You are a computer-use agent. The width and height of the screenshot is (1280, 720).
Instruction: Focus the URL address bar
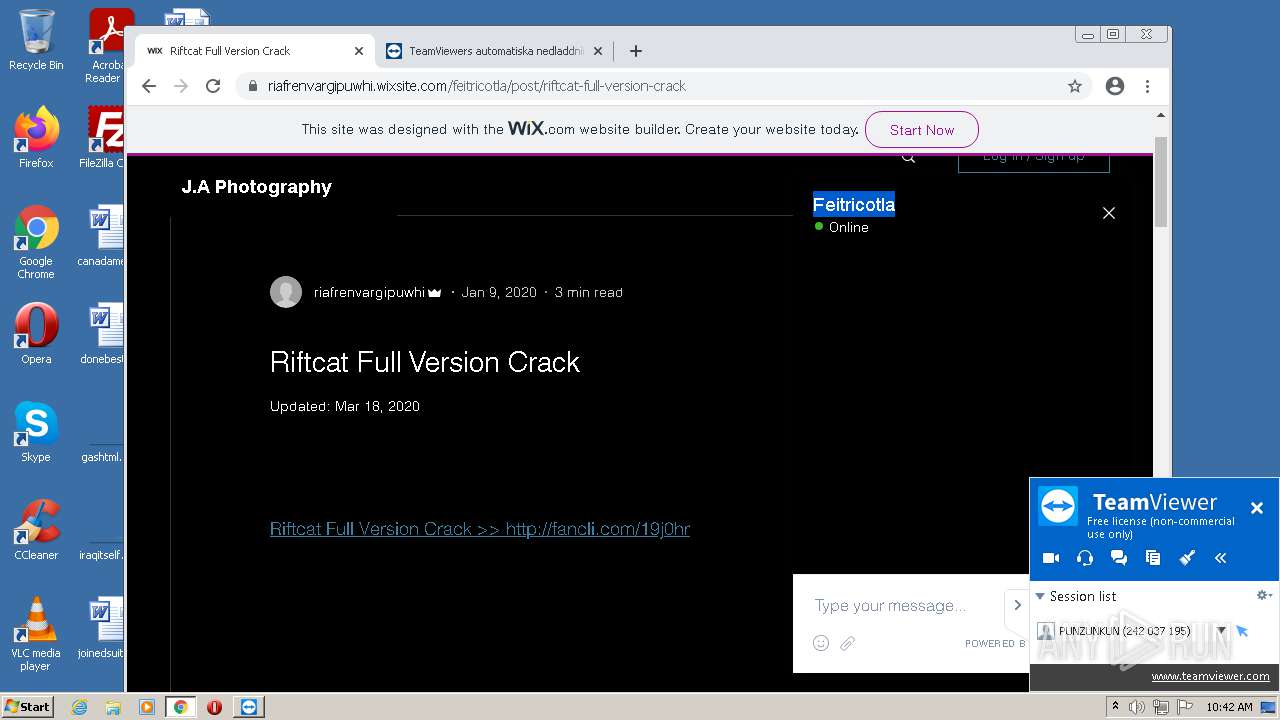tap(660, 86)
